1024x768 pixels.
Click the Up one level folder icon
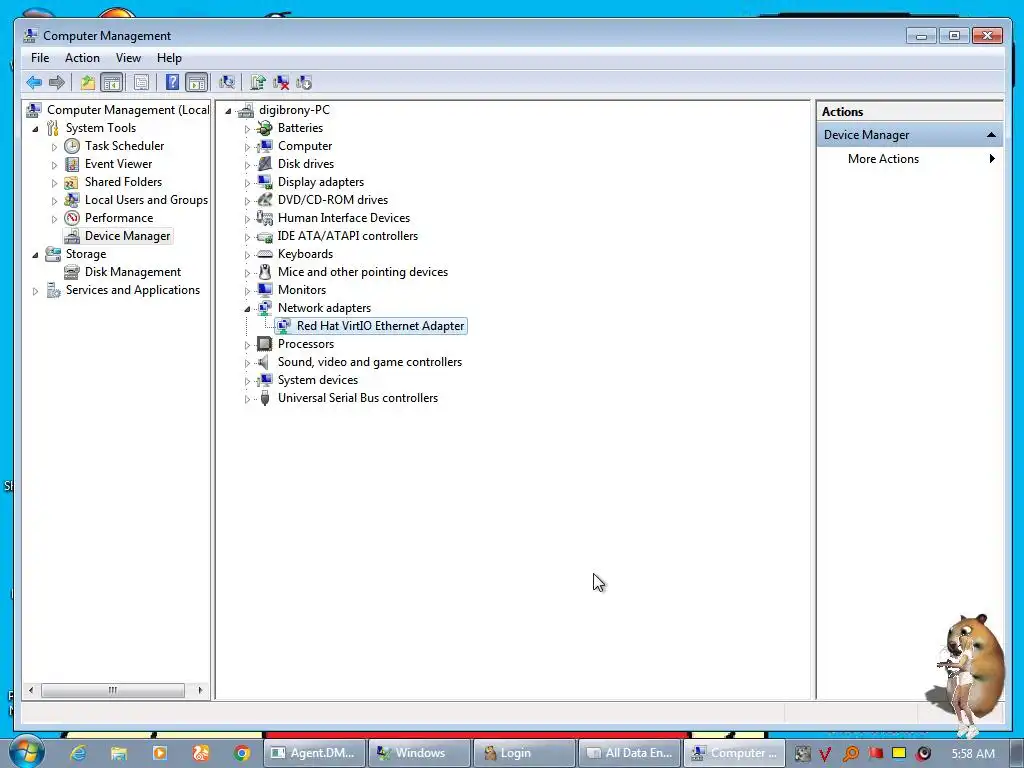click(88, 82)
